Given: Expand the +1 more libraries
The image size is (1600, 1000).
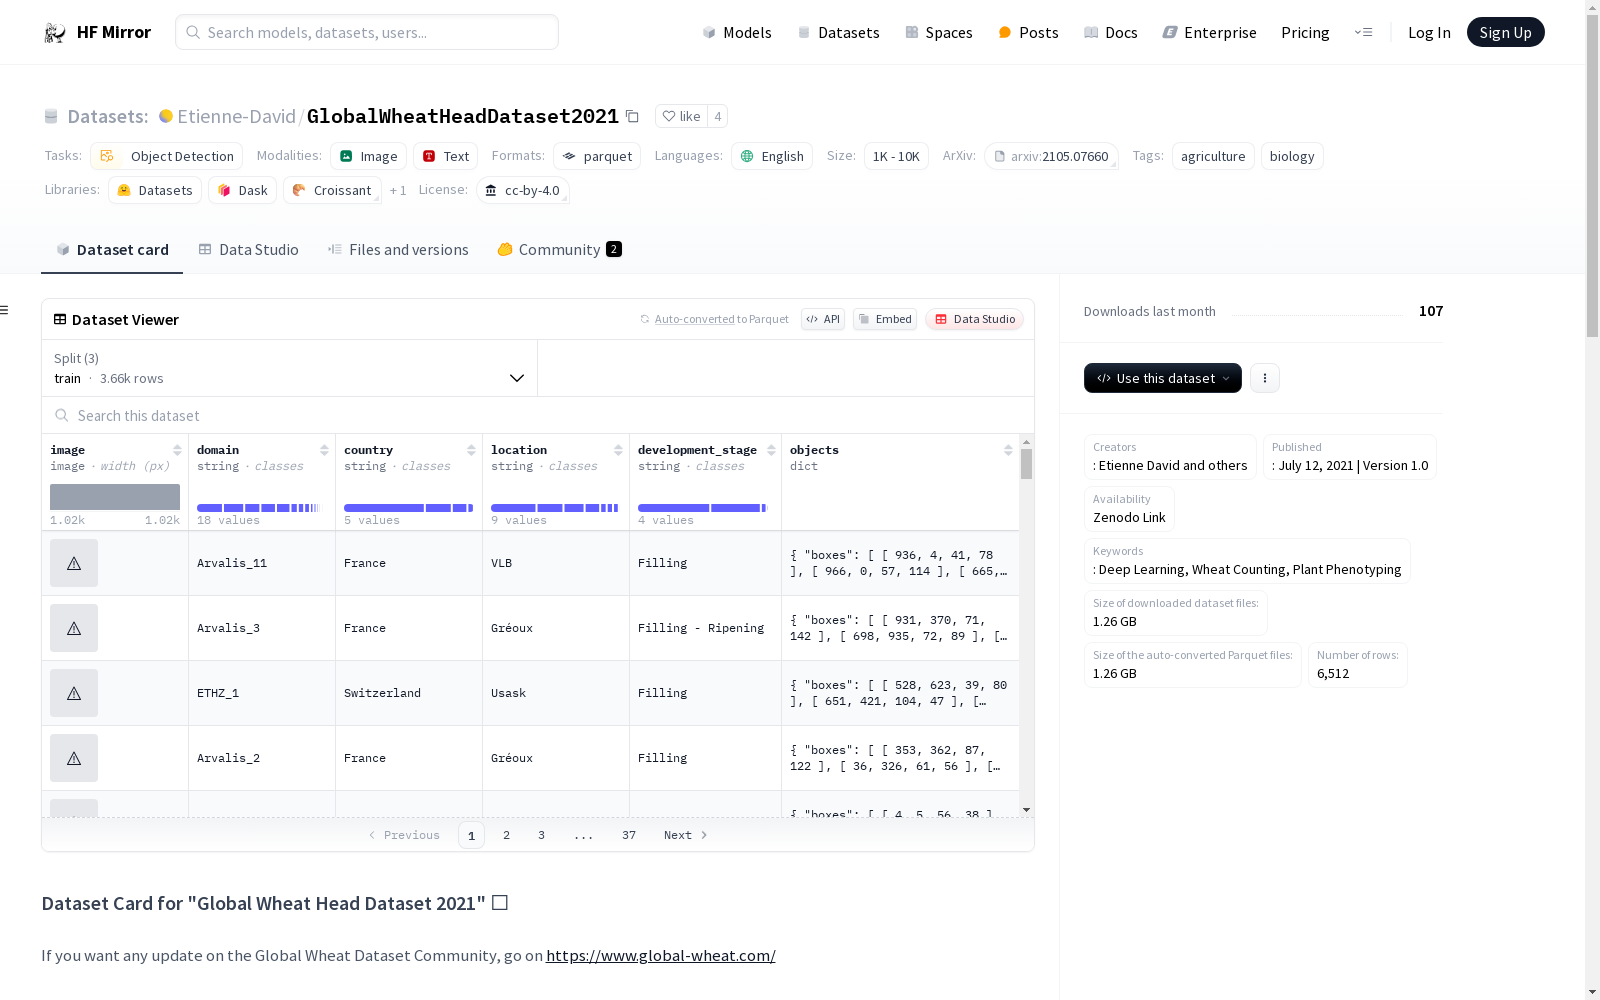Looking at the screenshot, I should [398, 190].
